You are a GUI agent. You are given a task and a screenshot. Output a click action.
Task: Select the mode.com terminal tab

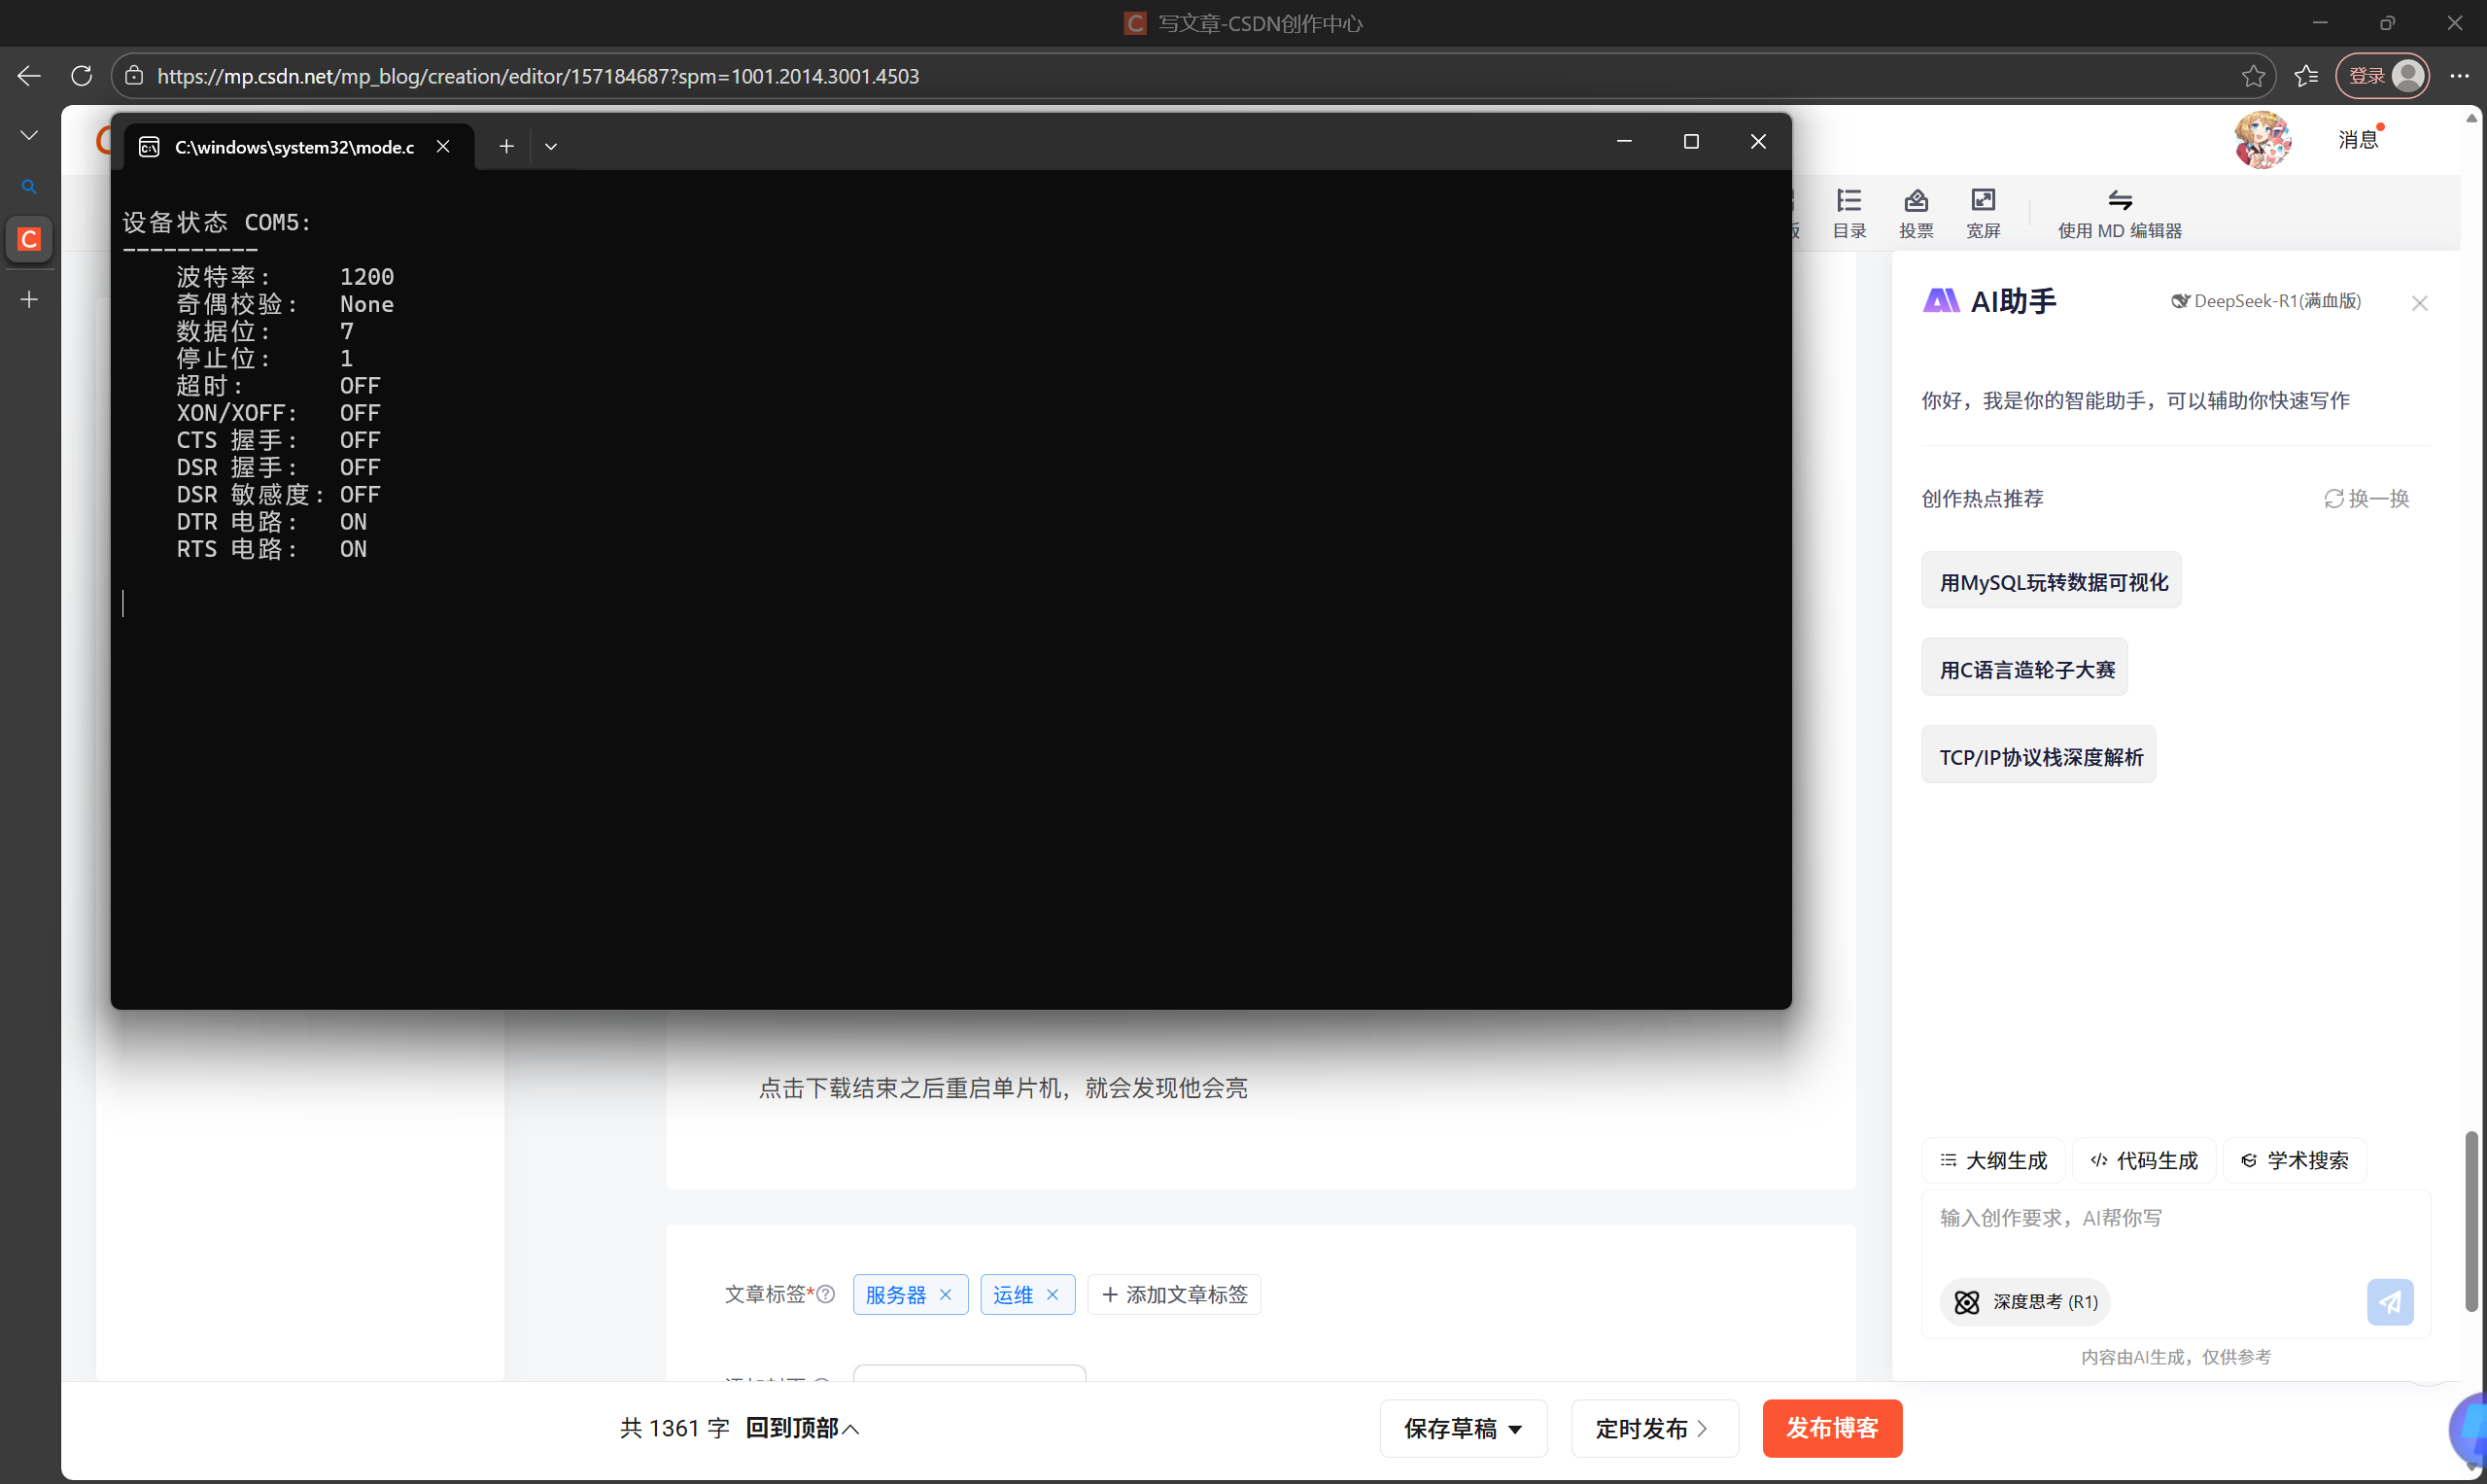[x=293, y=147]
